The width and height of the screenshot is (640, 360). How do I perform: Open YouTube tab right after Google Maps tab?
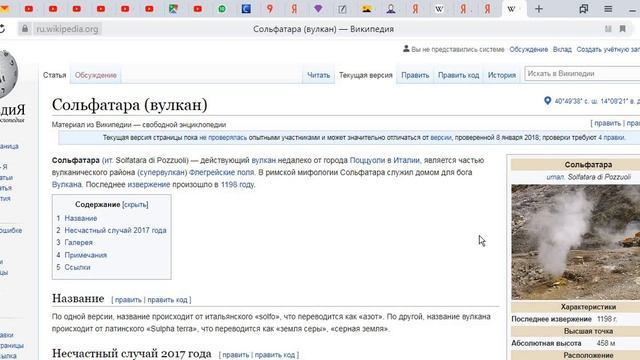[x=198, y=9]
